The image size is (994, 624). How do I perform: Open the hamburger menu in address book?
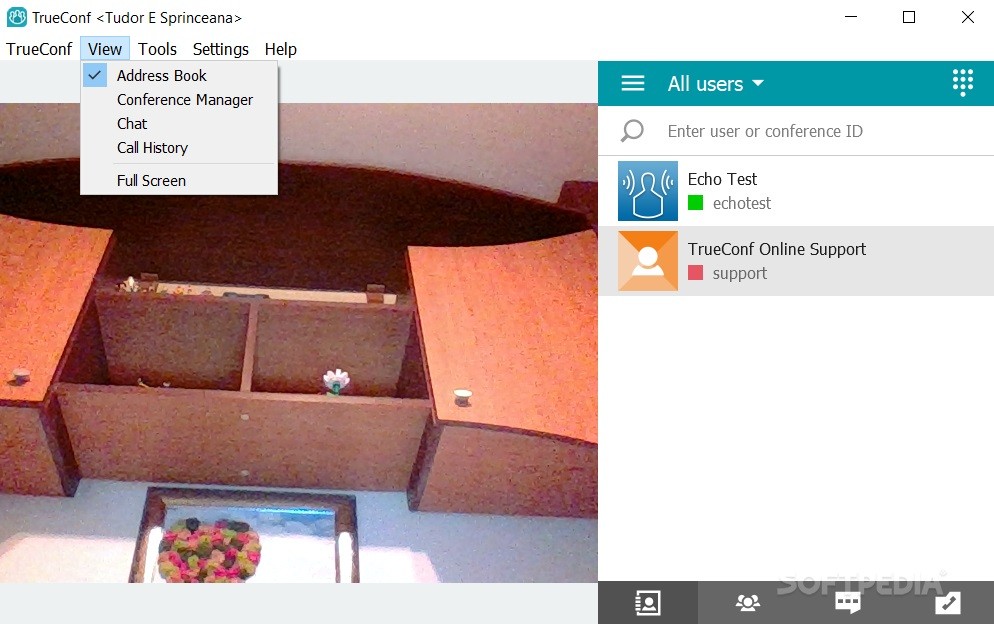[632, 83]
